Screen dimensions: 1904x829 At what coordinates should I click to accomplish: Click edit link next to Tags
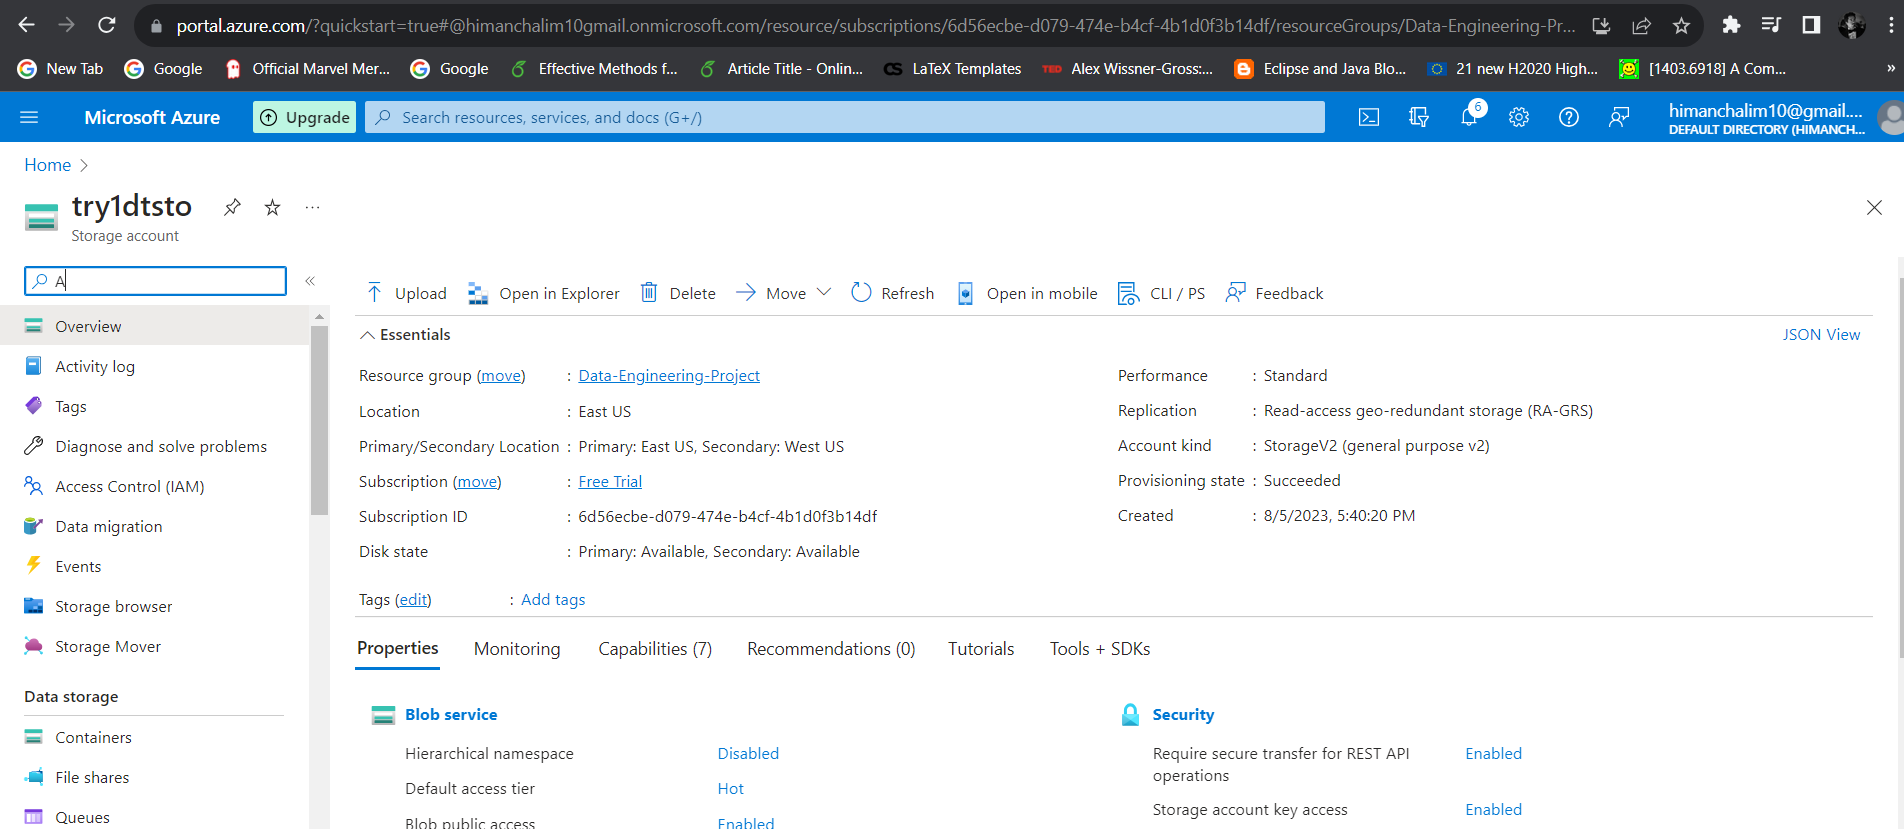tap(413, 600)
